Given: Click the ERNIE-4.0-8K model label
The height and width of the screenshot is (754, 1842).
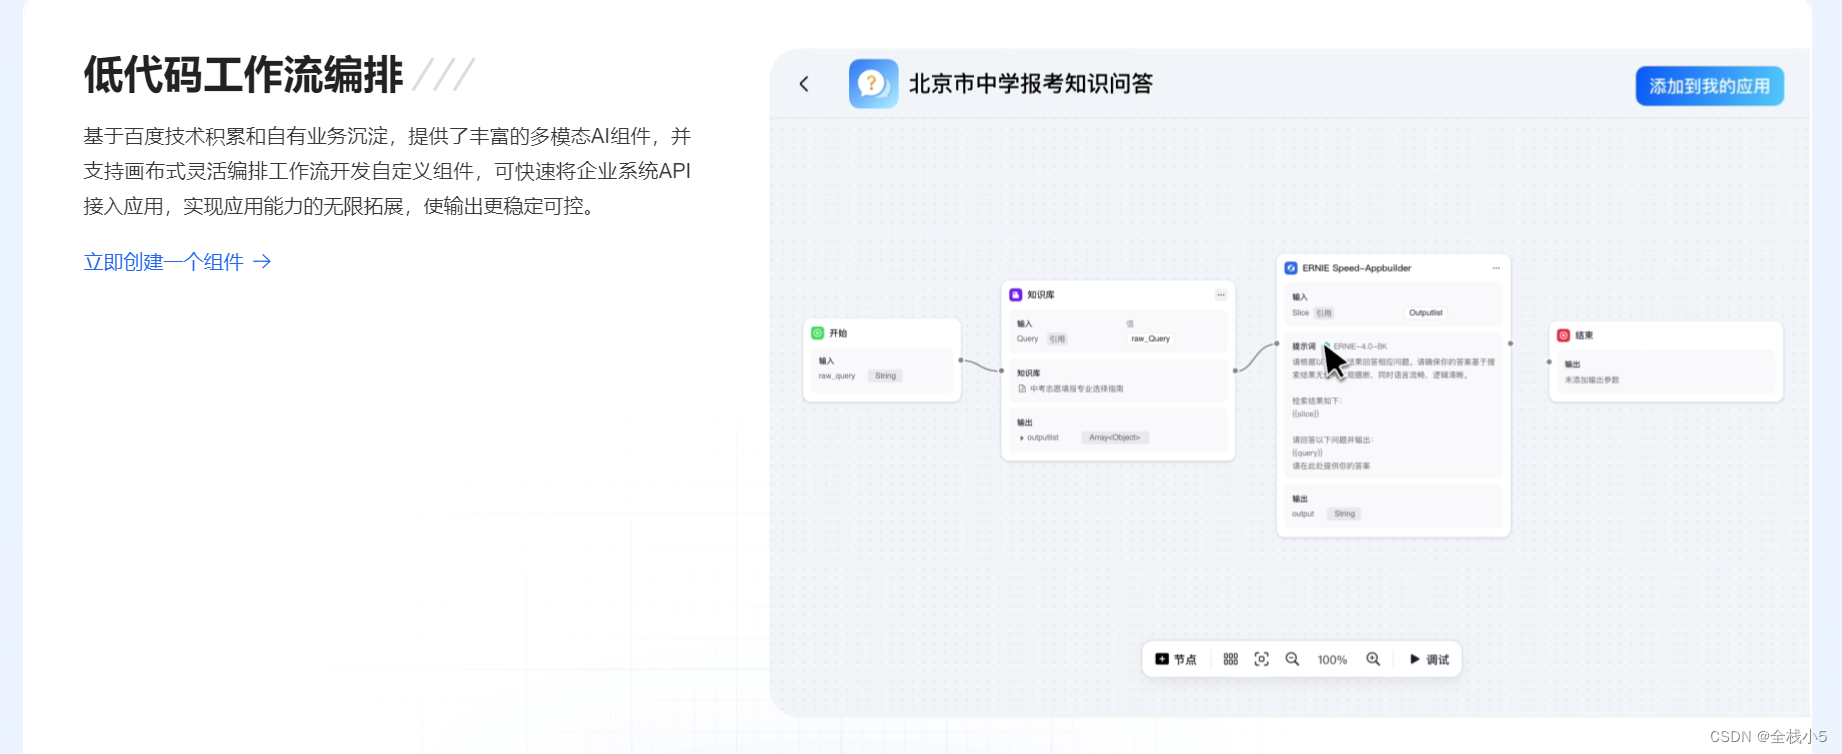Looking at the screenshot, I should [x=1360, y=347].
